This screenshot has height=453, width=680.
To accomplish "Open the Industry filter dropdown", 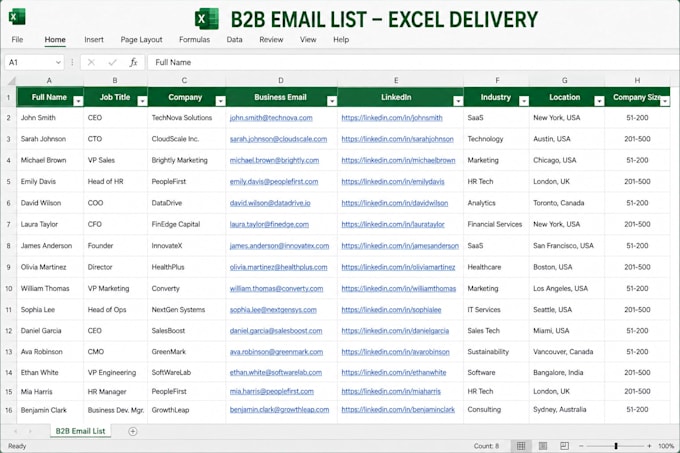I will tap(524, 101).
